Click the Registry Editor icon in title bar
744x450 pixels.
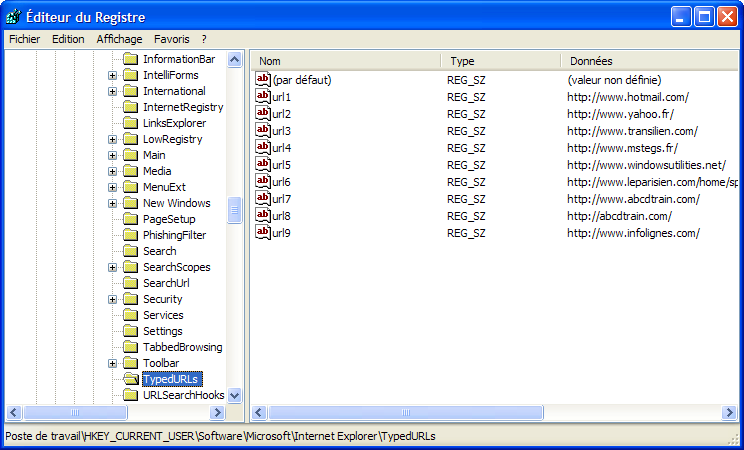(x=14, y=18)
